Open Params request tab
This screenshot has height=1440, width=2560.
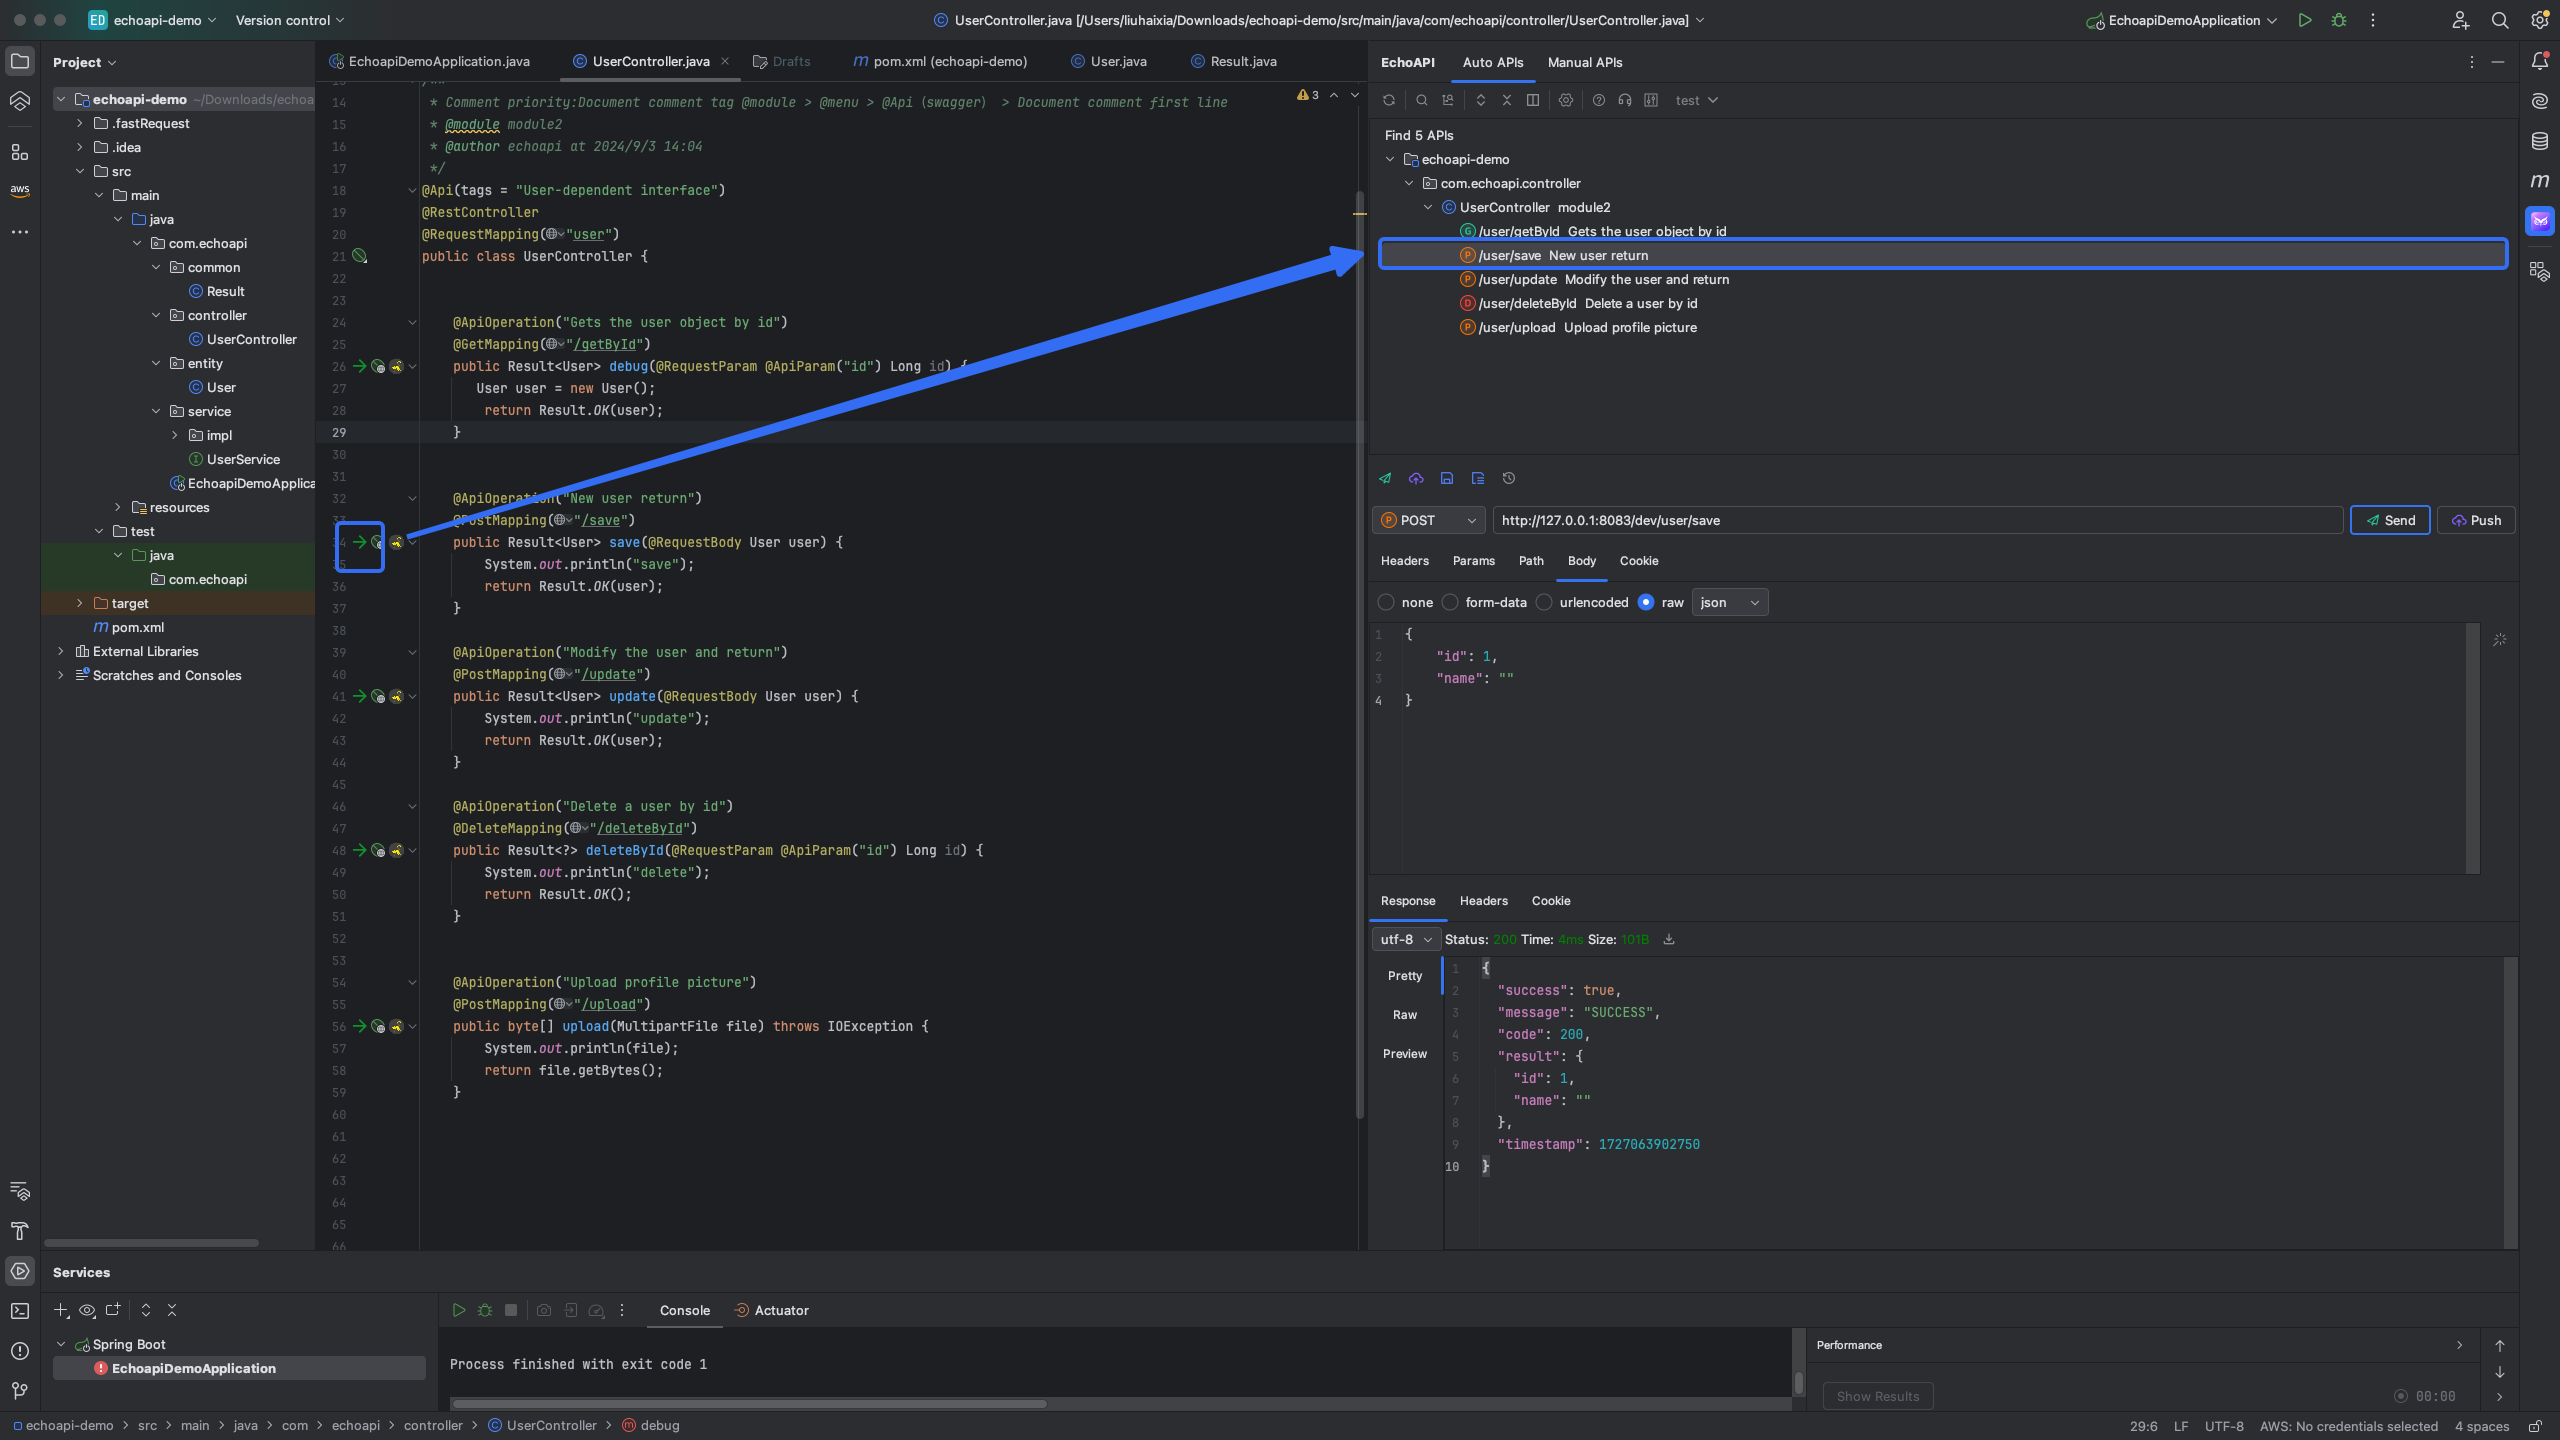[1474, 561]
